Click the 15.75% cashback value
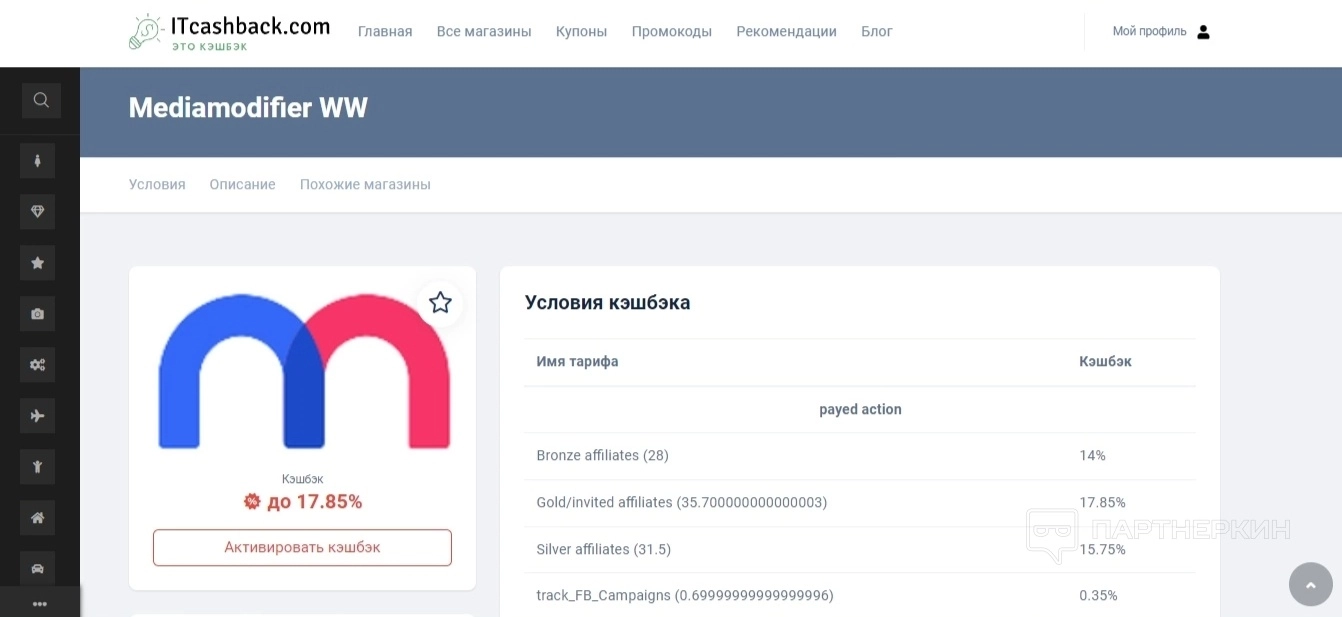 click(1102, 550)
